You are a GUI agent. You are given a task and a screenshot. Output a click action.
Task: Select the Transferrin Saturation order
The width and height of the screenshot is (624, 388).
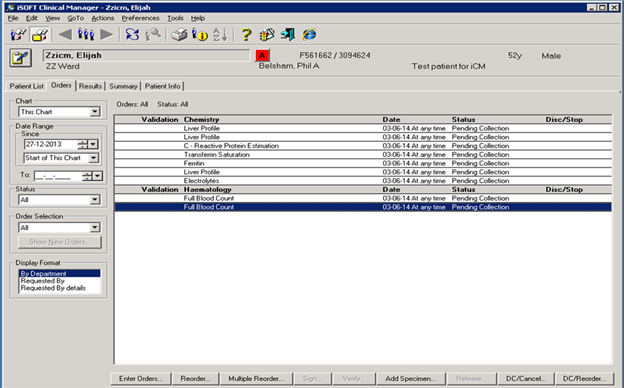point(363,154)
